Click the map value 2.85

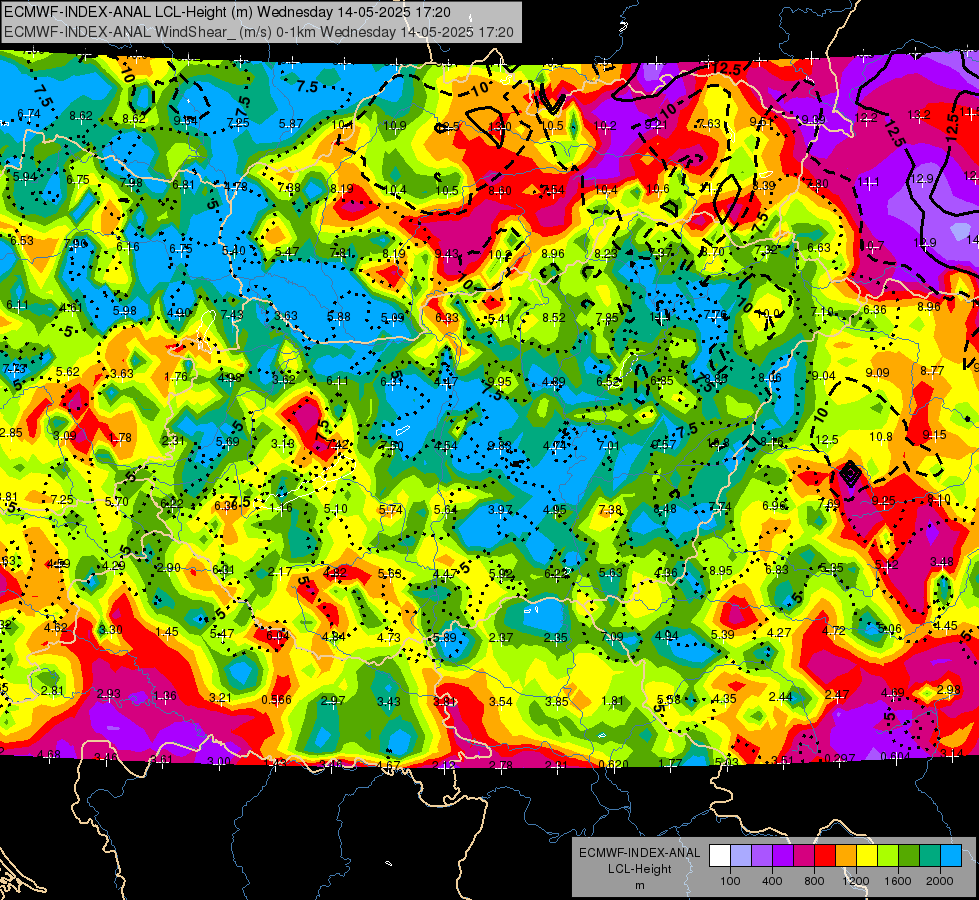(11, 433)
